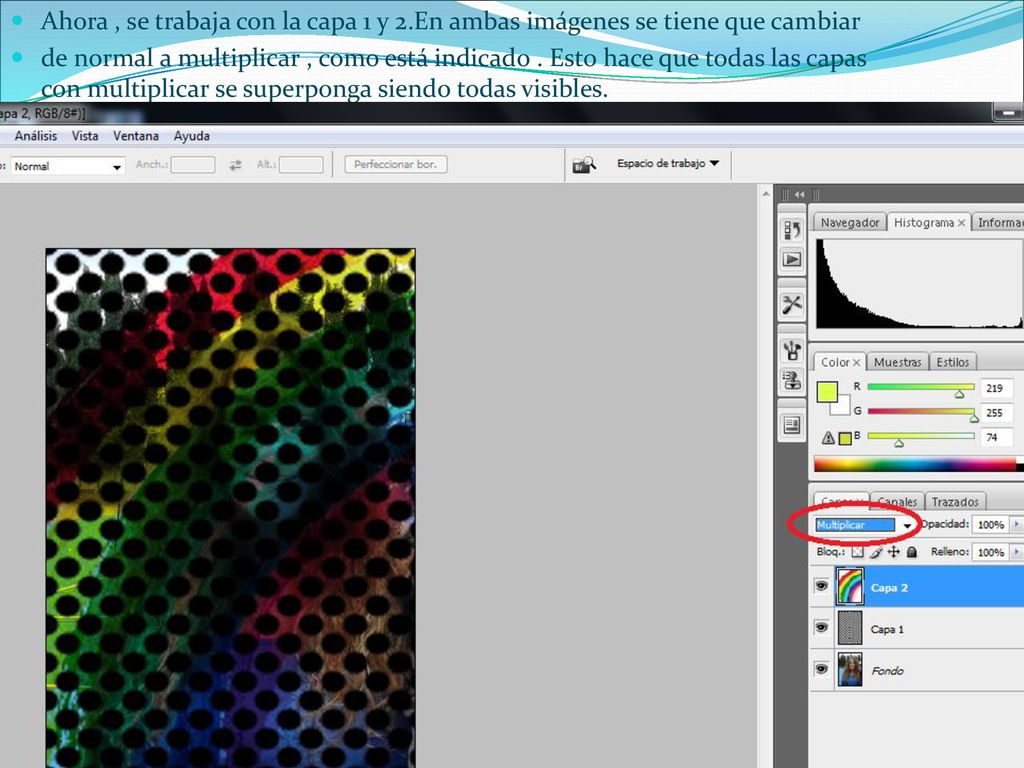The height and width of the screenshot is (768, 1024).
Task: Collapse the panel dock double-arrow
Action: (799, 194)
